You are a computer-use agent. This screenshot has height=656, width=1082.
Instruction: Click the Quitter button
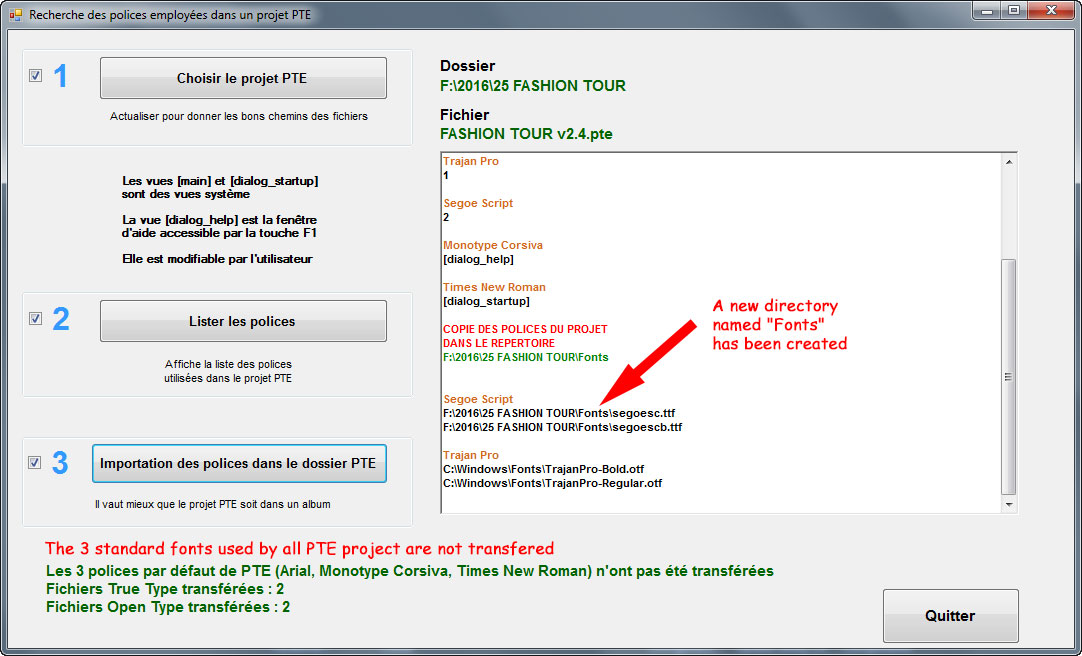[950, 615]
